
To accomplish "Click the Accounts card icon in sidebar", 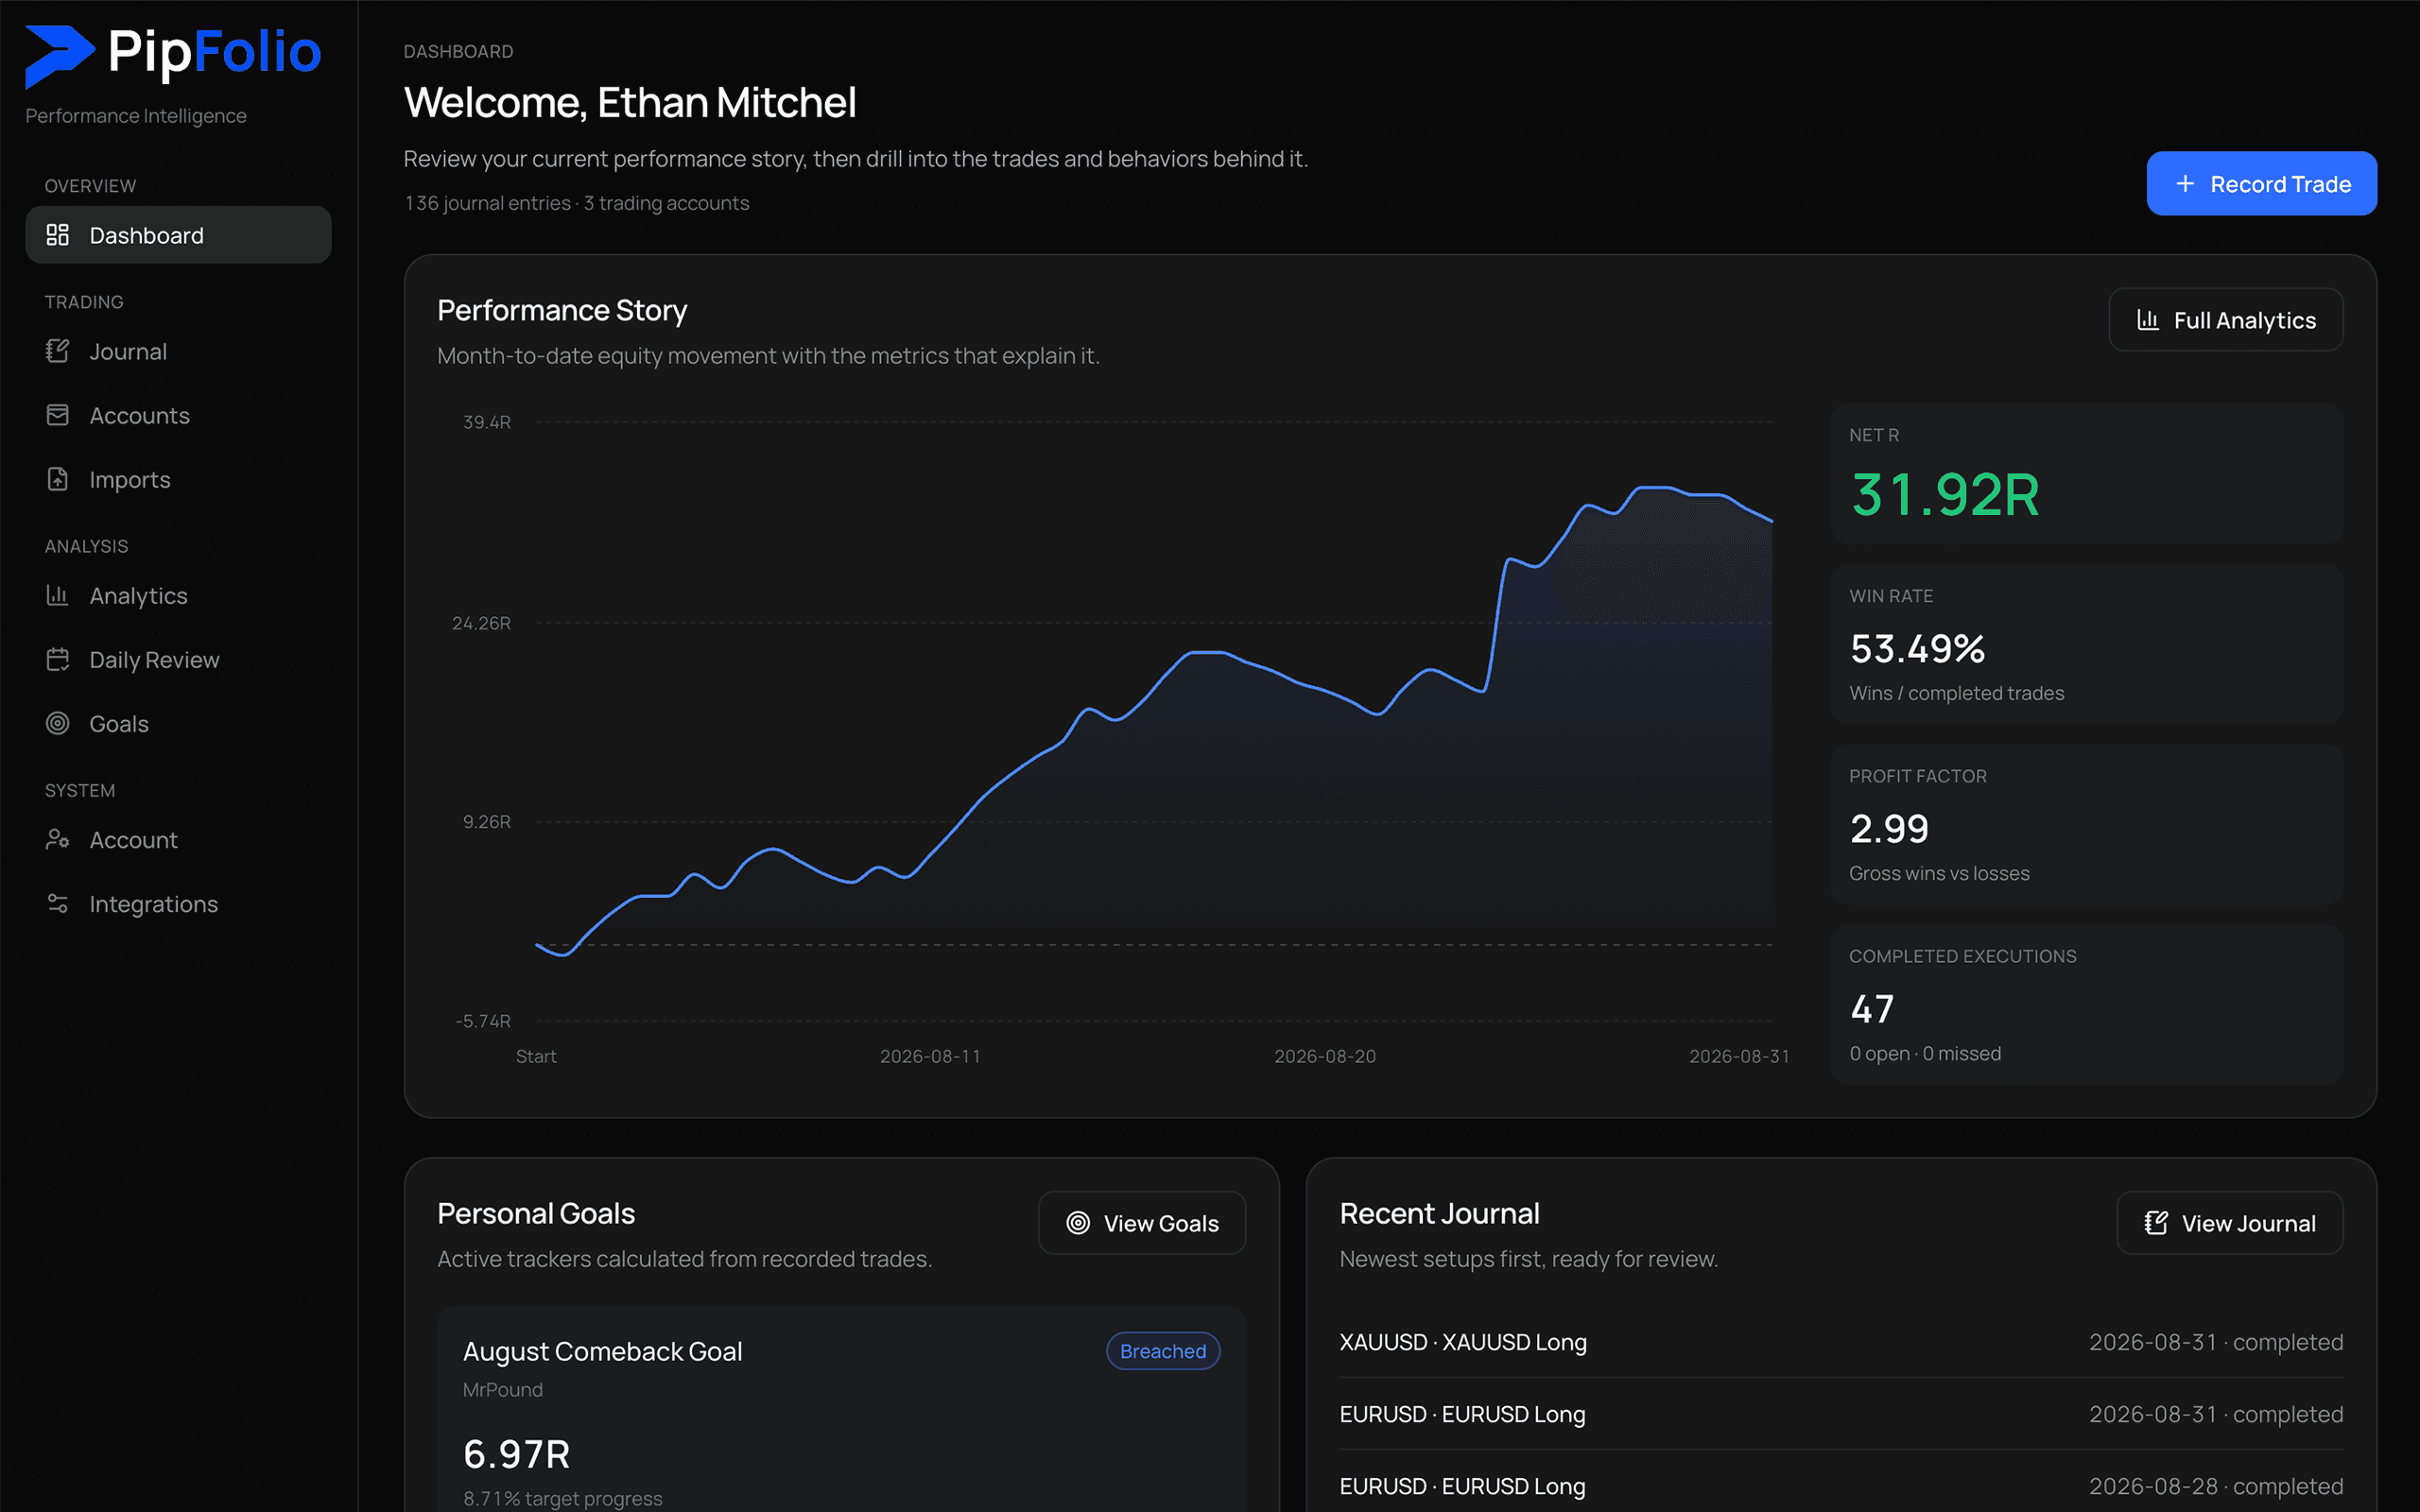I will click(x=58, y=415).
